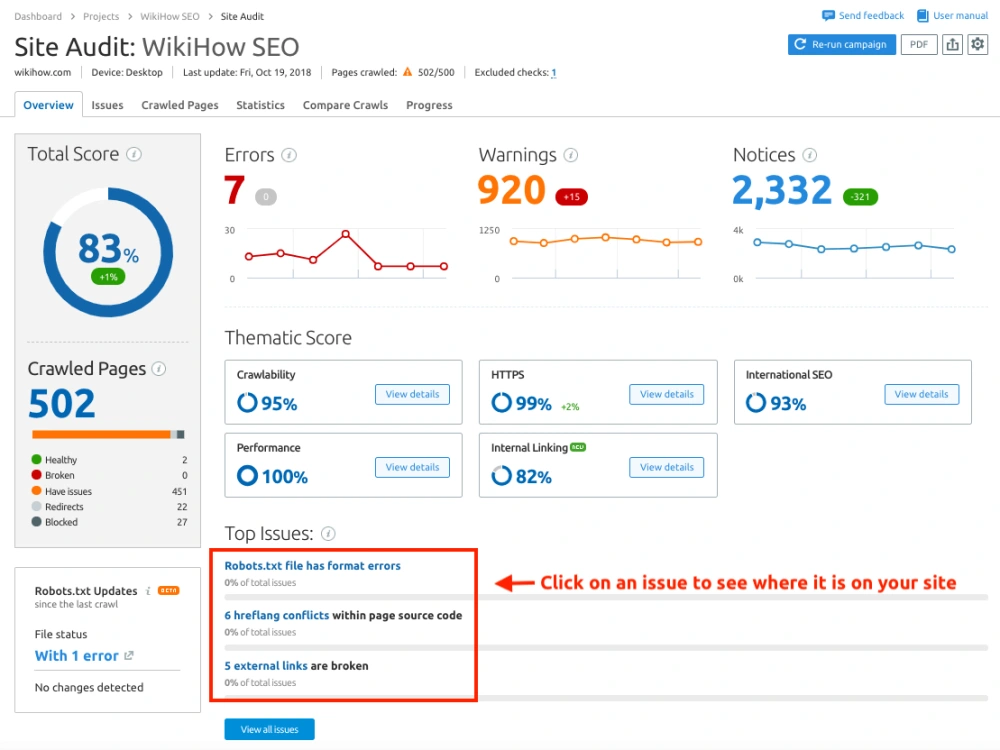The width and height of the screenshot is (1000, 750).
Task: Click the HTTPS score circle icon
Action: pos(501,403)
